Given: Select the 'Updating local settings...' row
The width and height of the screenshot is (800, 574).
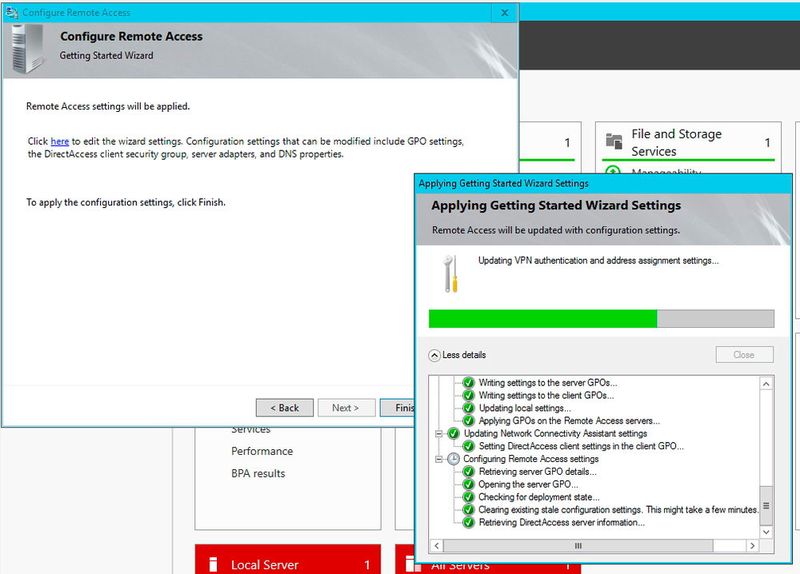Looking at the screenshot, I should click(x=525, y=408).
